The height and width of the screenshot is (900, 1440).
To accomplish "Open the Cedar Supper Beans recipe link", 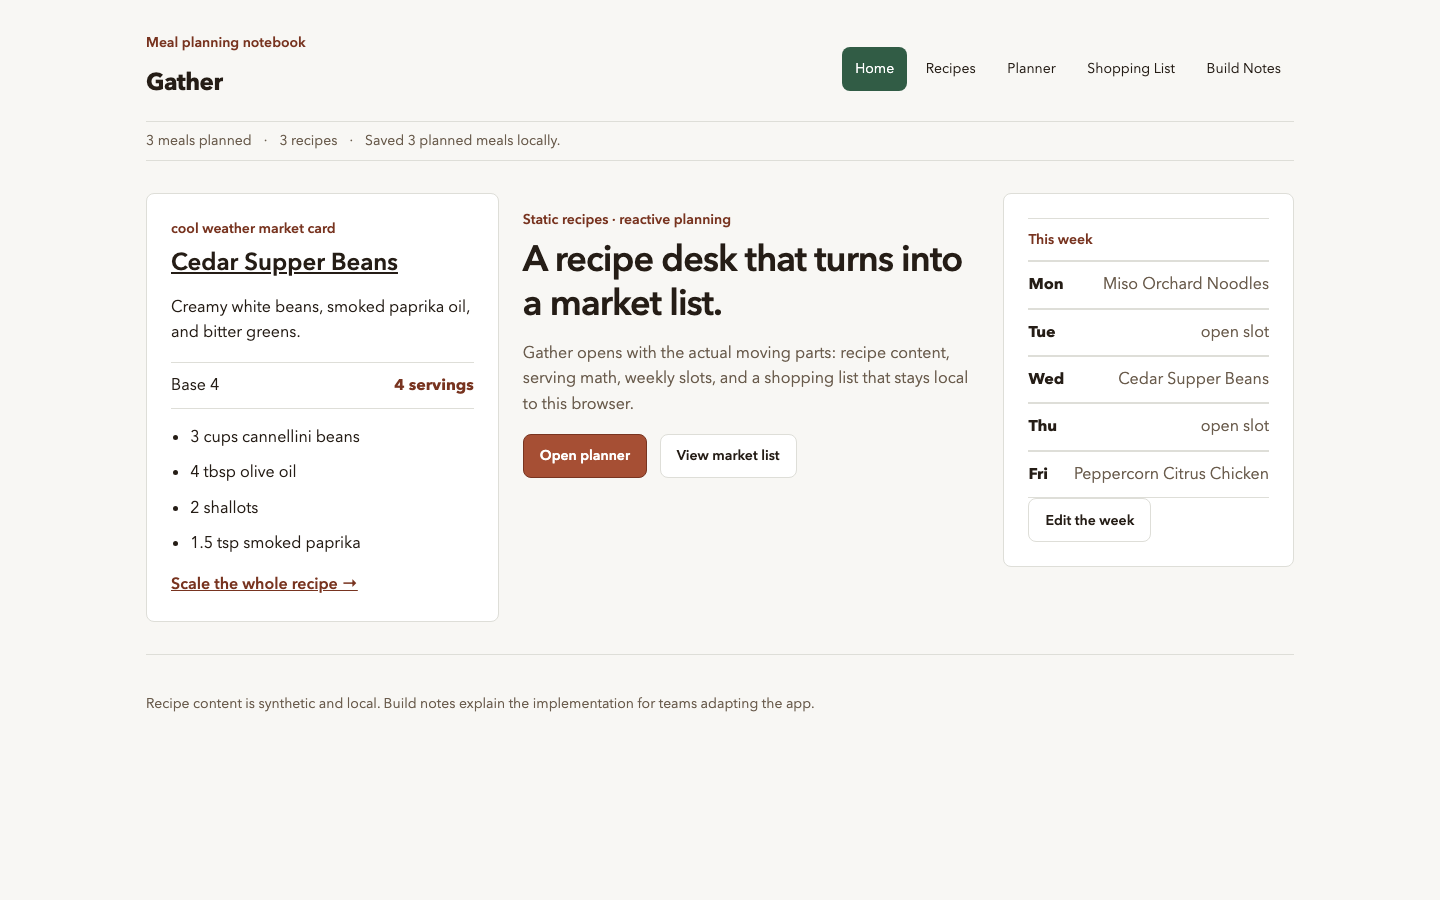I will pyautogui.click(x=284, y=262).
